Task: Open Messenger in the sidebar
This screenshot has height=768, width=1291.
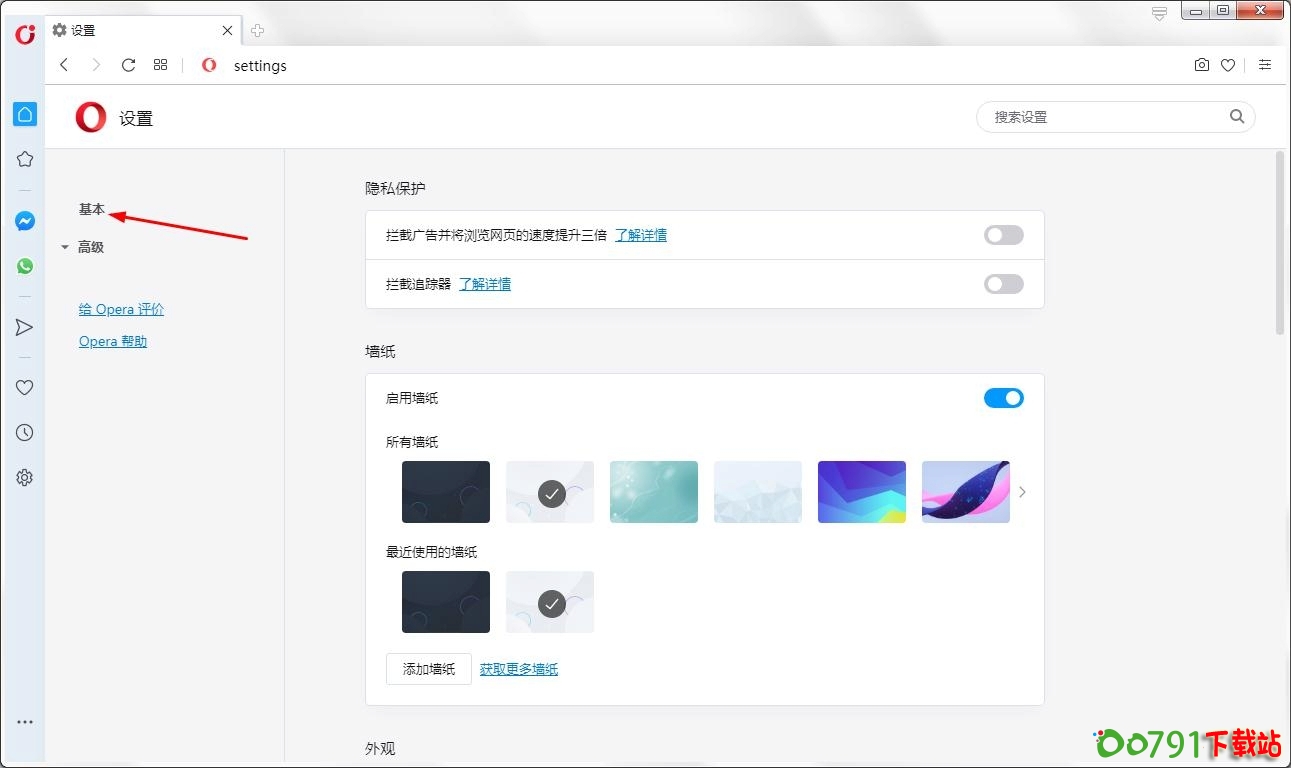Action: point(25,221)
